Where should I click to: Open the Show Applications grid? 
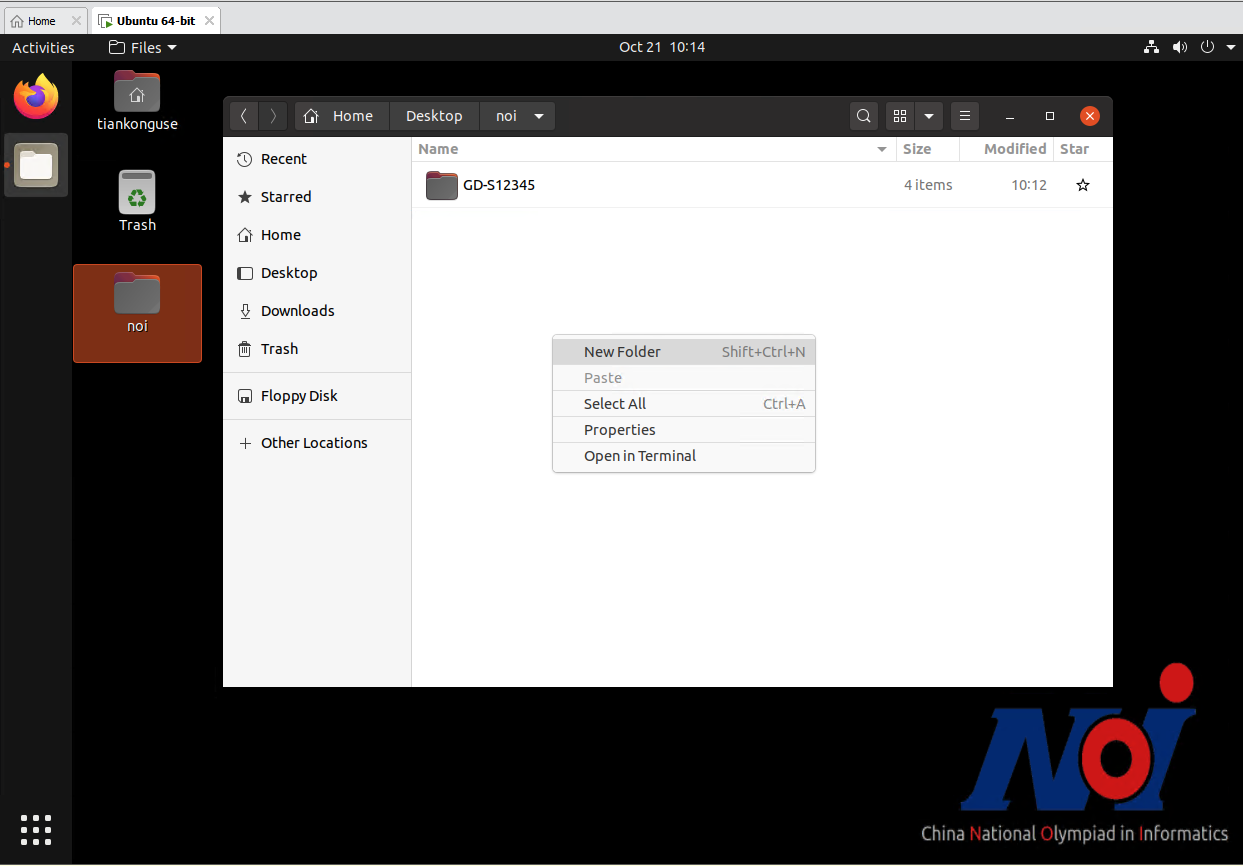(x=36, y=829)
